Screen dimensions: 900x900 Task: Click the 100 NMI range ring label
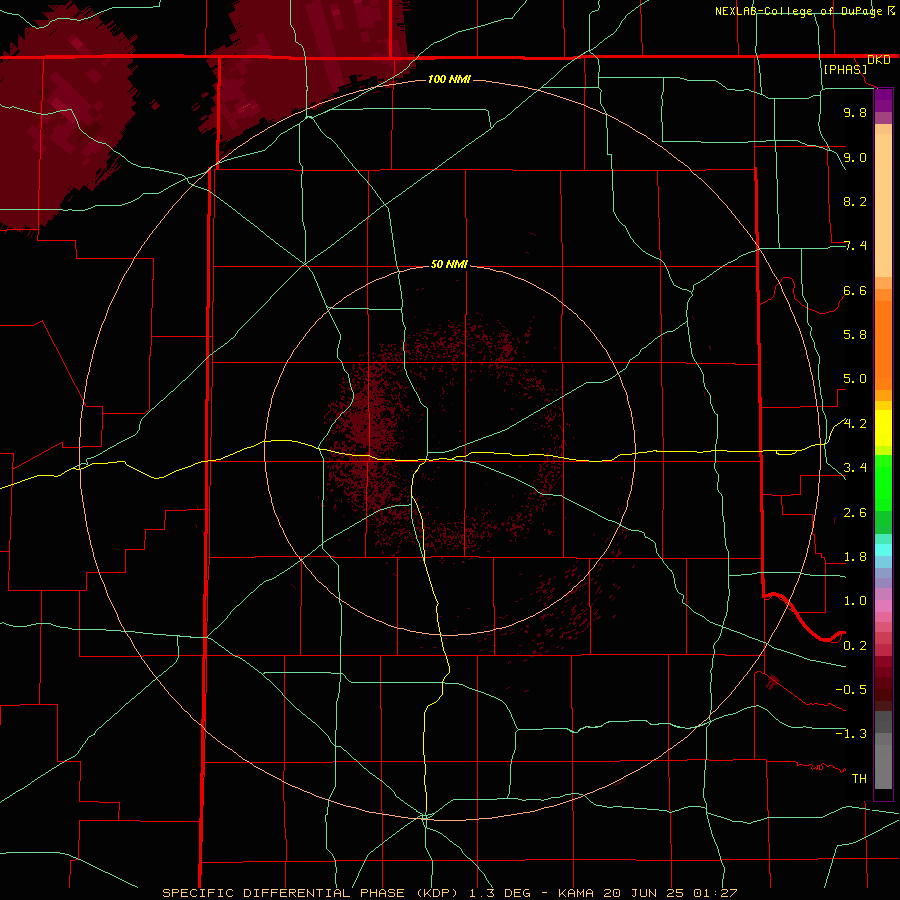[x=449, y=79]
